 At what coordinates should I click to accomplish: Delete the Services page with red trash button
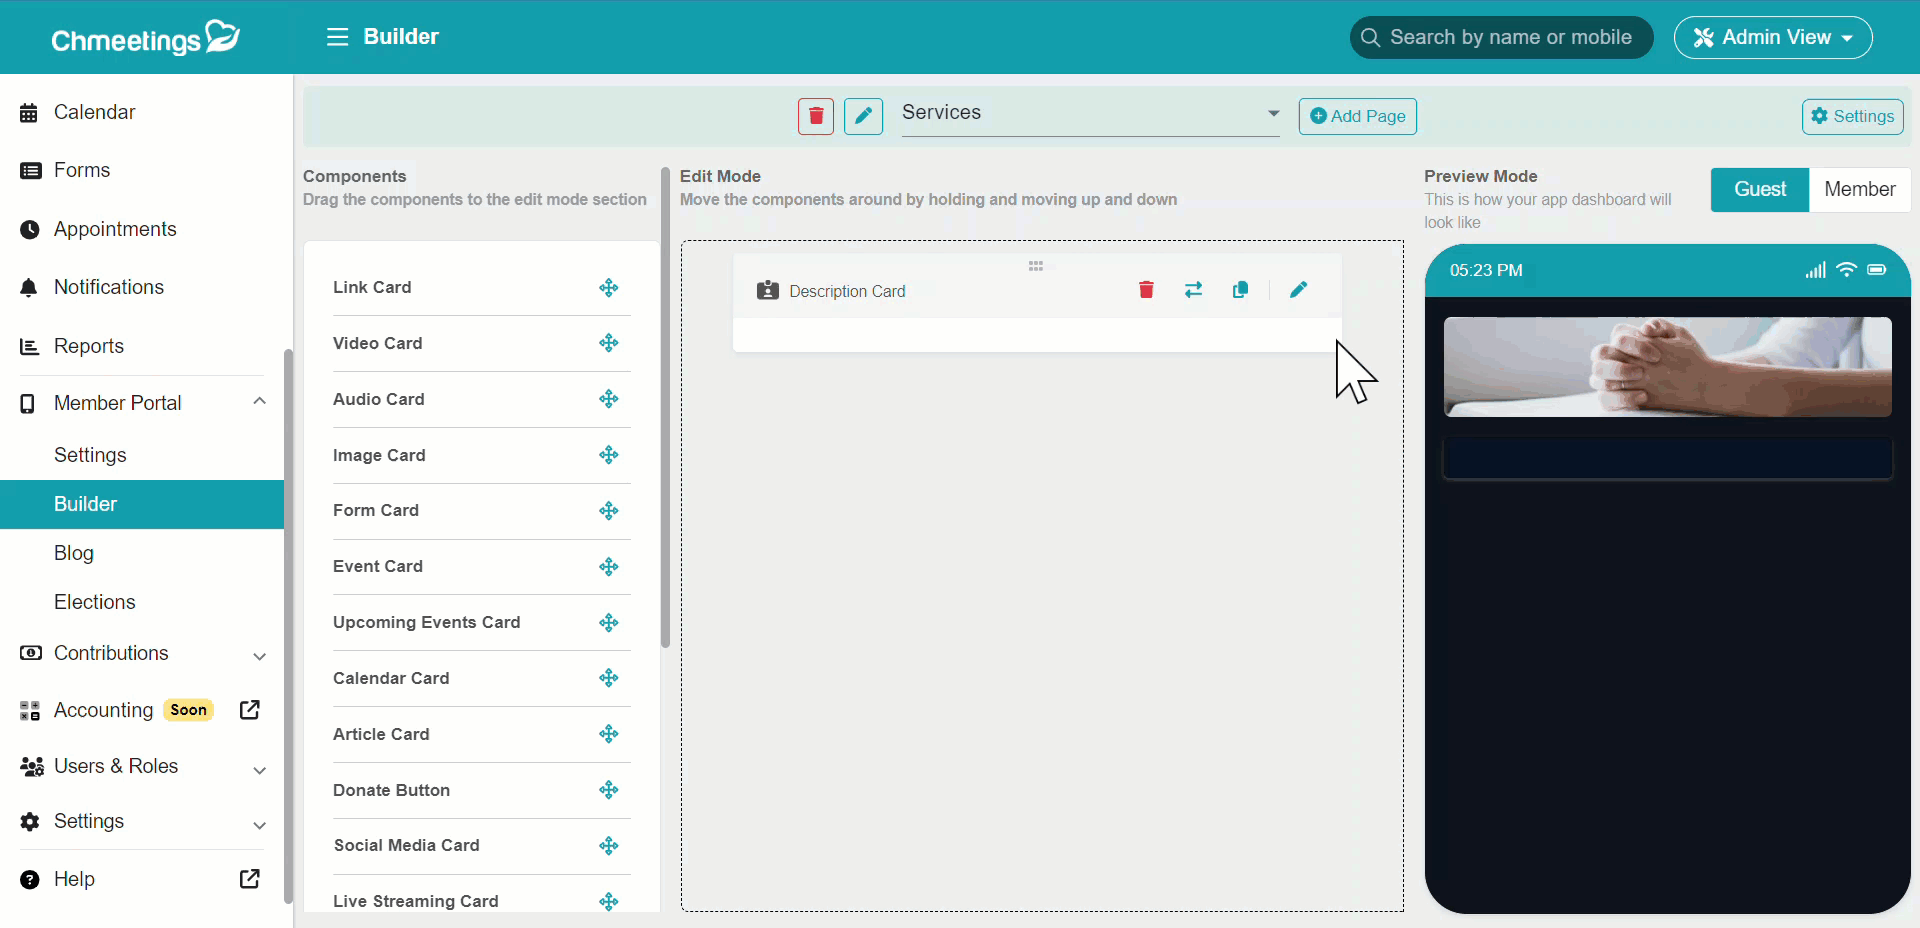(816, 116)
